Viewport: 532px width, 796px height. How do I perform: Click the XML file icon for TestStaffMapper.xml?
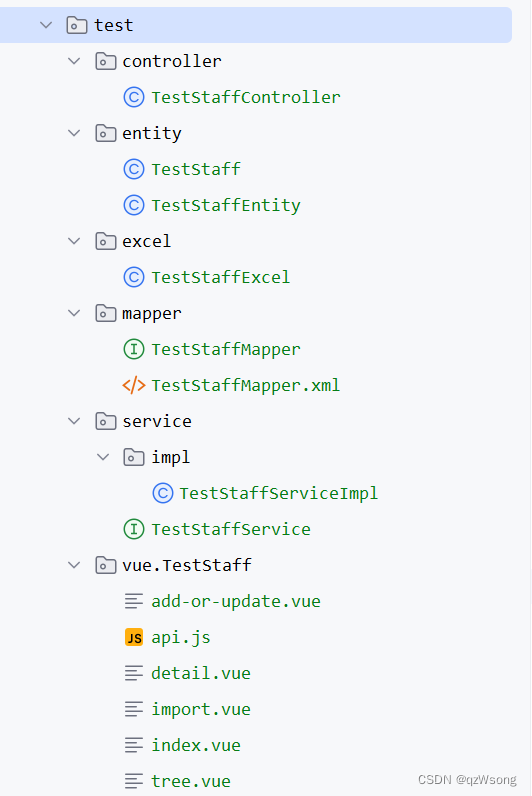pos(134,385)
